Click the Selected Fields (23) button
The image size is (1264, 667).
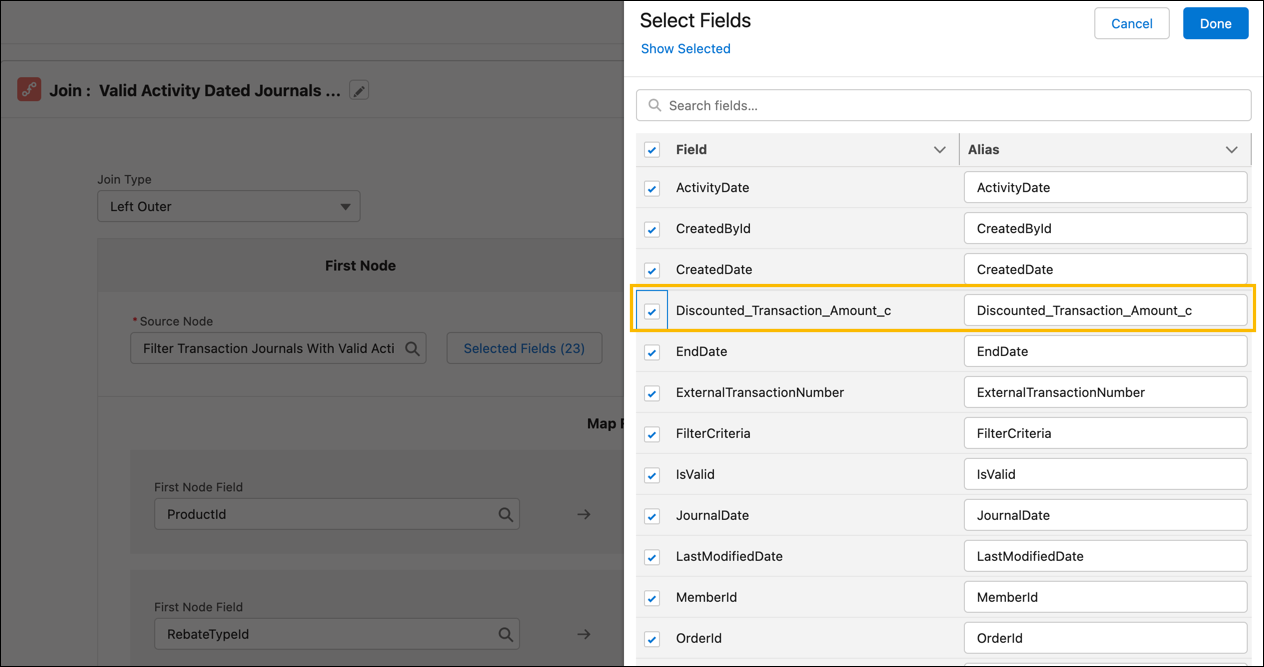pyautogui.click(x=524, y=348)
